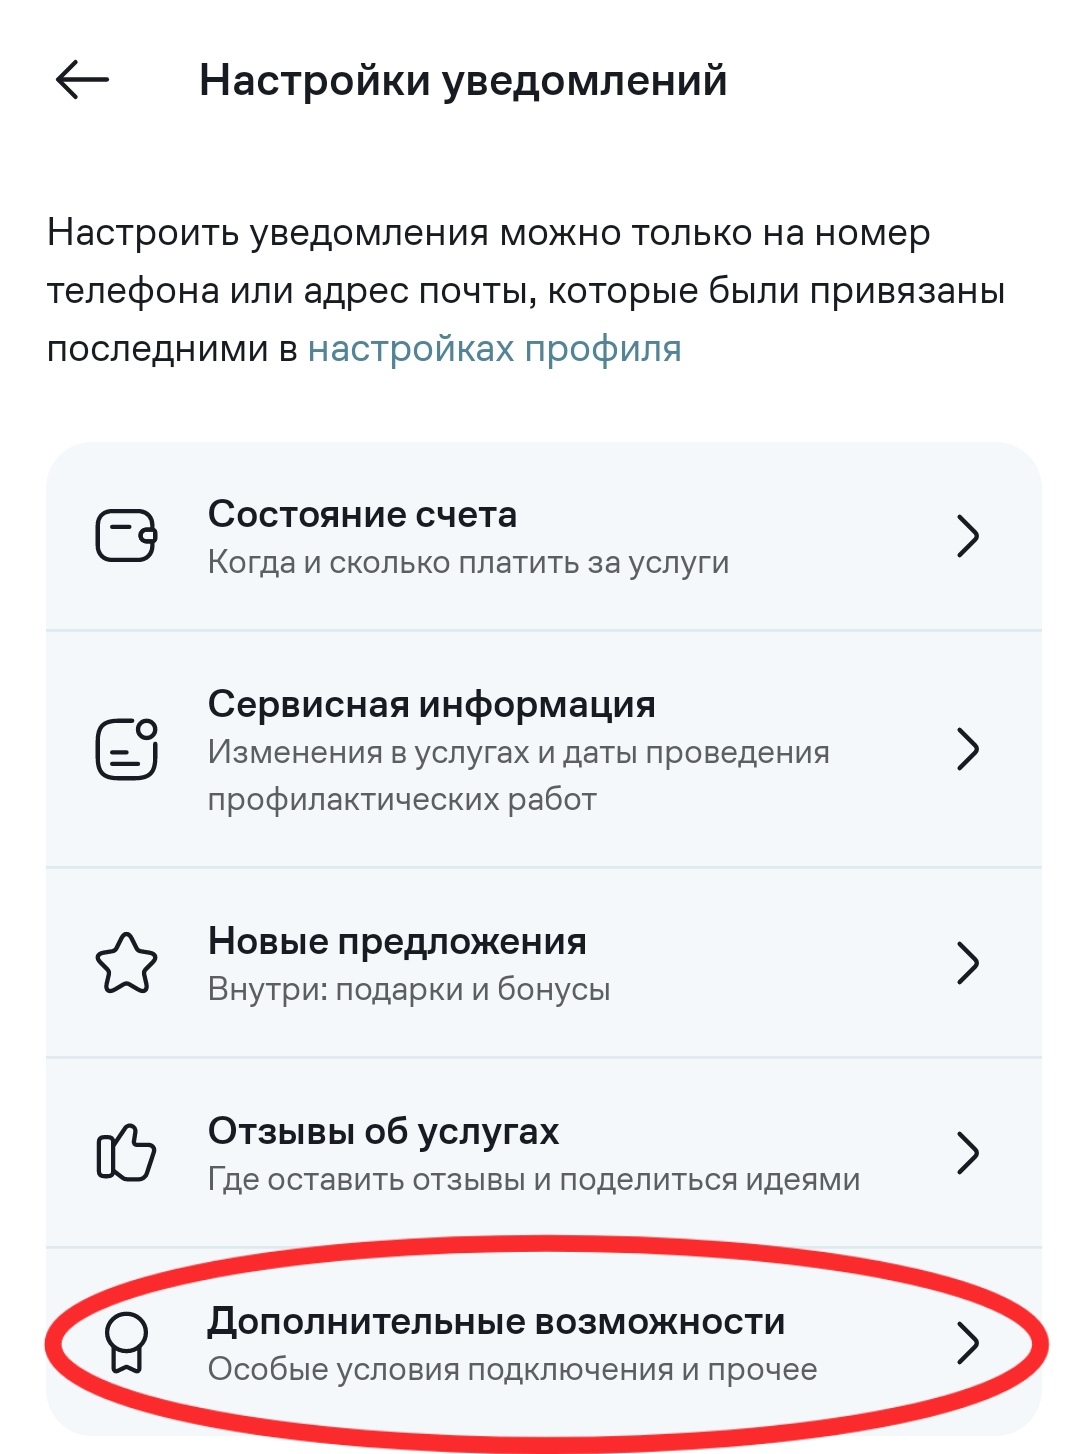The image size is (1088, 1454).
Task: Go back using the arrow icon
Action: tap(82, 80)
